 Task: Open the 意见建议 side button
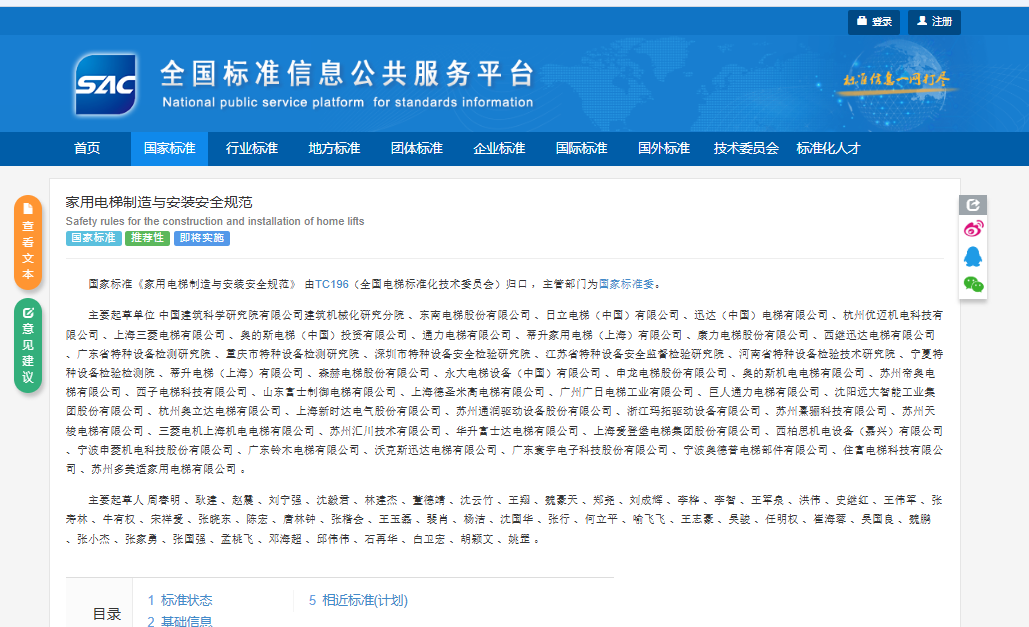click(28, 345)
